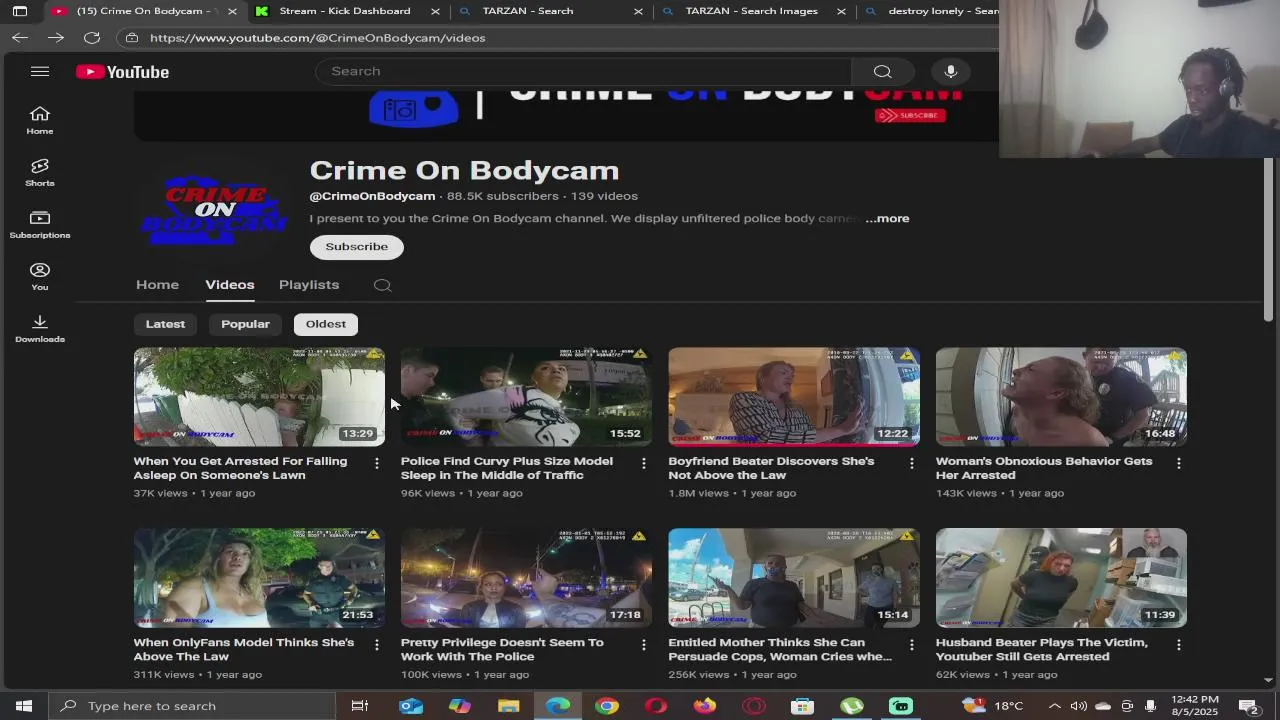The width and height of the screenshot is (1280, 720).
Task: Switch to channel Playlists tab
Action: [x=309, y=285]
